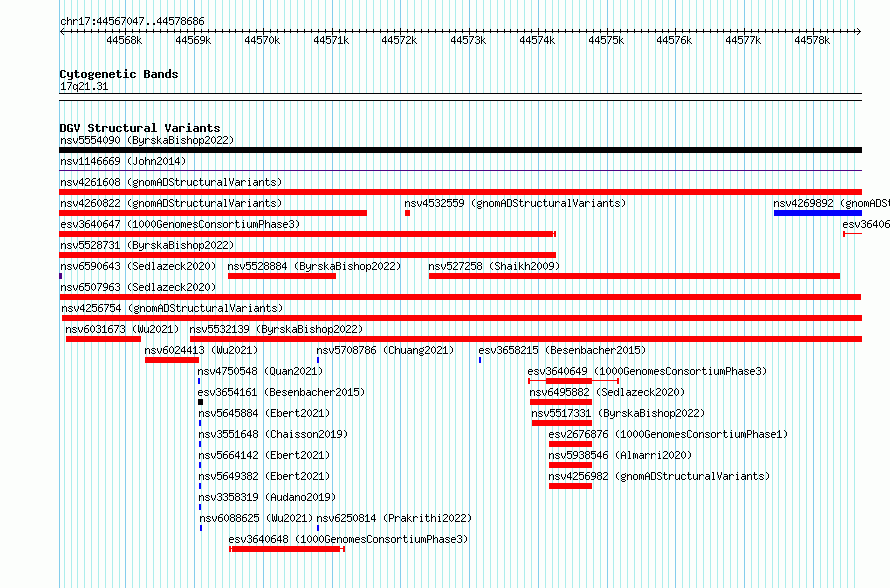Select the black nsv5554090 variant bar
This screenshot has height=588, width=890.
(x=460, y=150)
